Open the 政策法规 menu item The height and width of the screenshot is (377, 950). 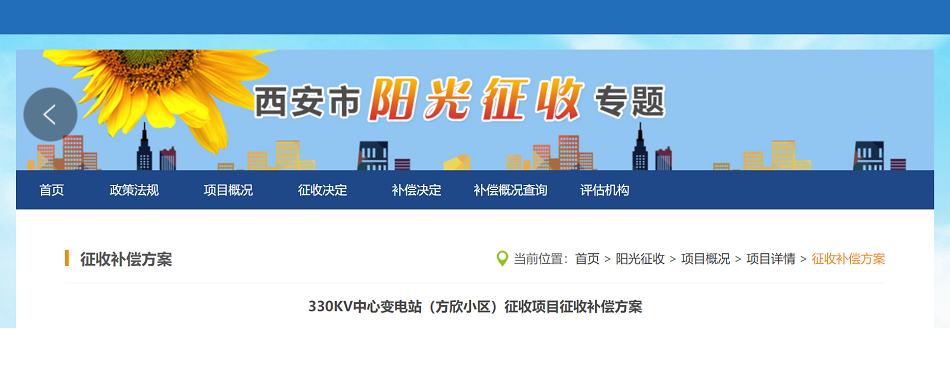coord(134,190)
